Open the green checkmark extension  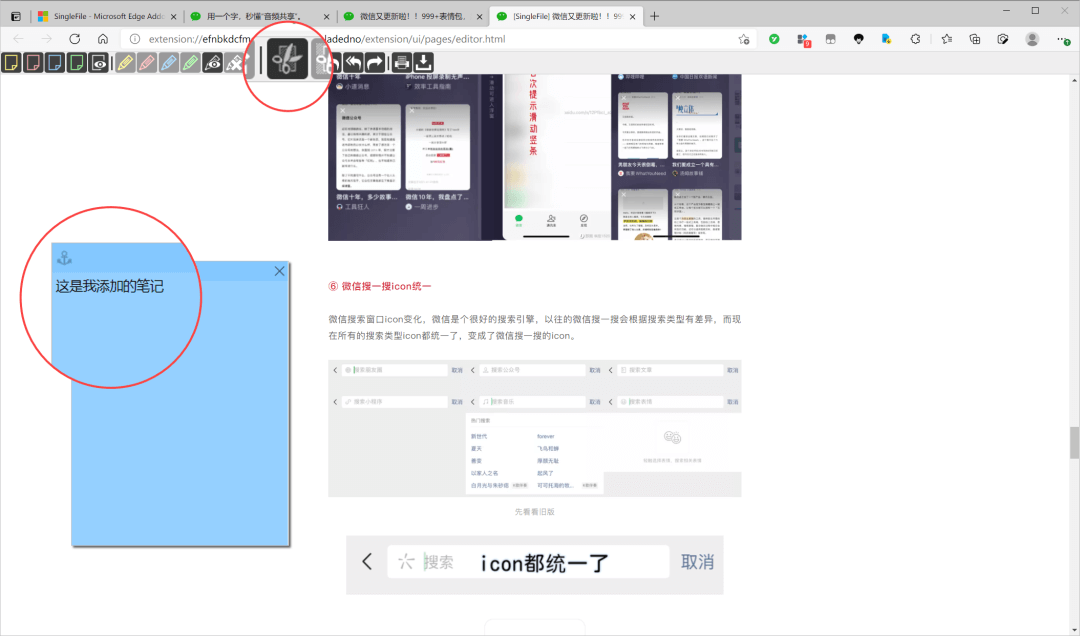pos(774,39)
